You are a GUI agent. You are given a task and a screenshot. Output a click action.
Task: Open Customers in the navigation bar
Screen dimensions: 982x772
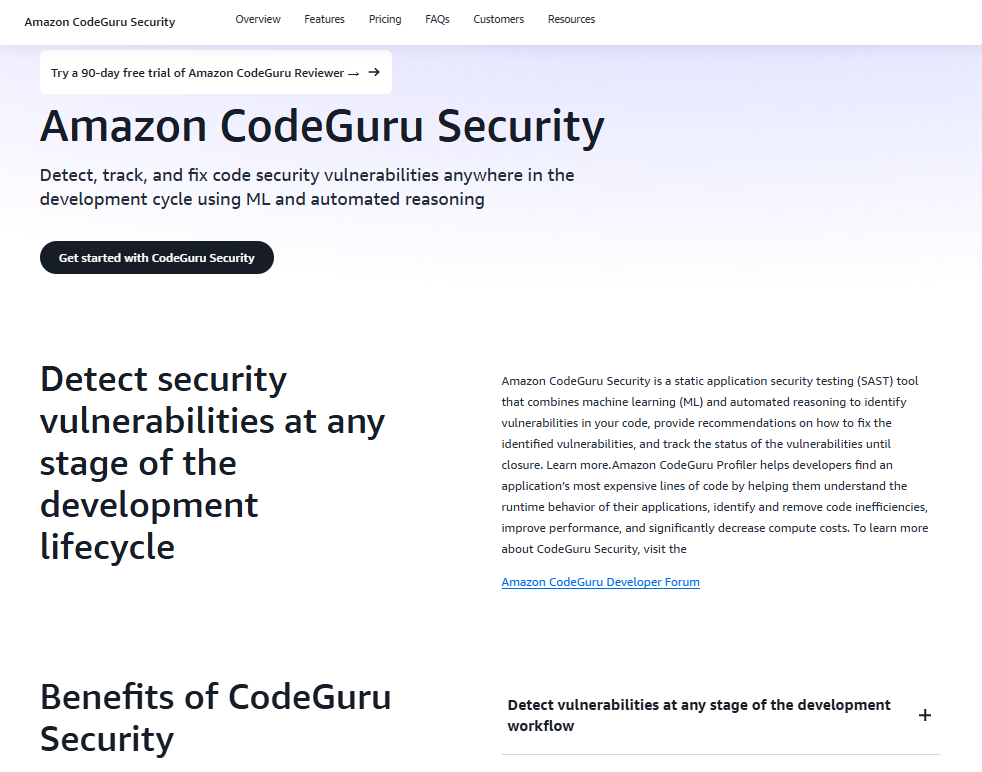click(x=499, y=19)
